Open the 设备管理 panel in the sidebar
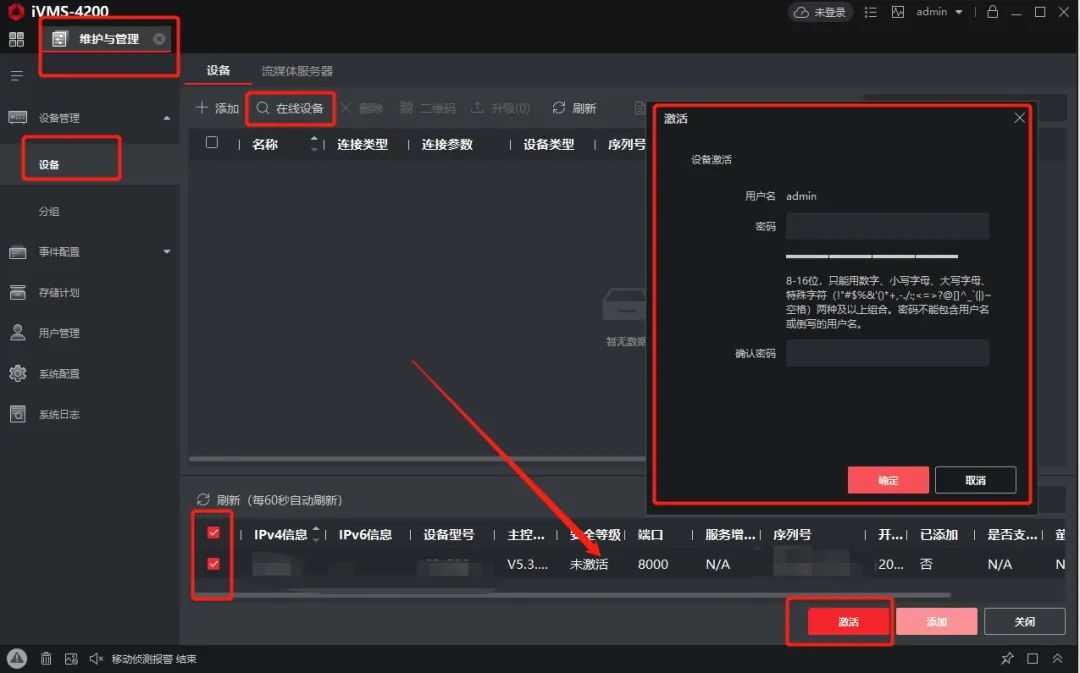 click(x=60, y=116)
